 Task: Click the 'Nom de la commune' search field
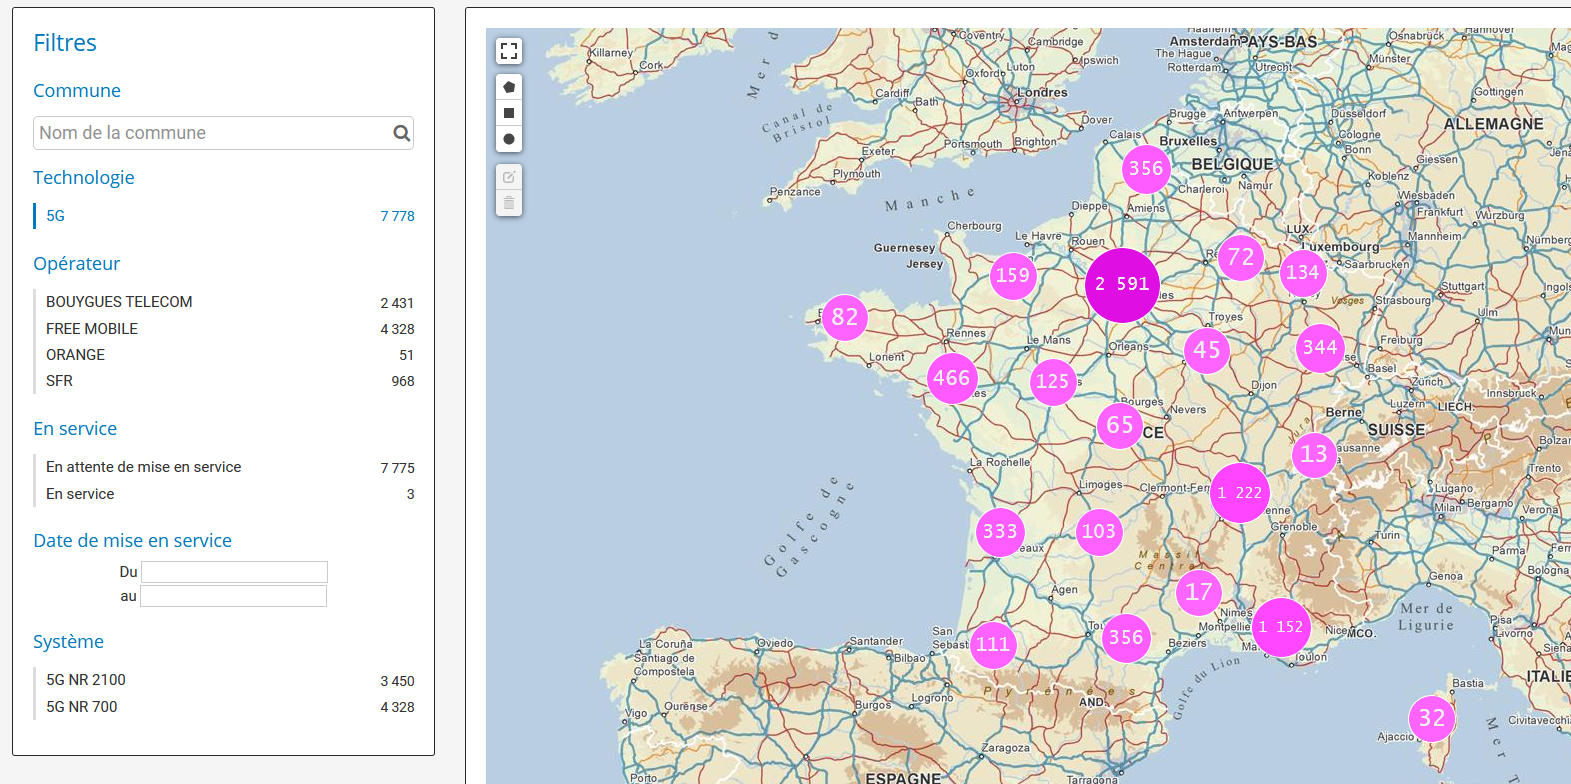pos(212,133)
